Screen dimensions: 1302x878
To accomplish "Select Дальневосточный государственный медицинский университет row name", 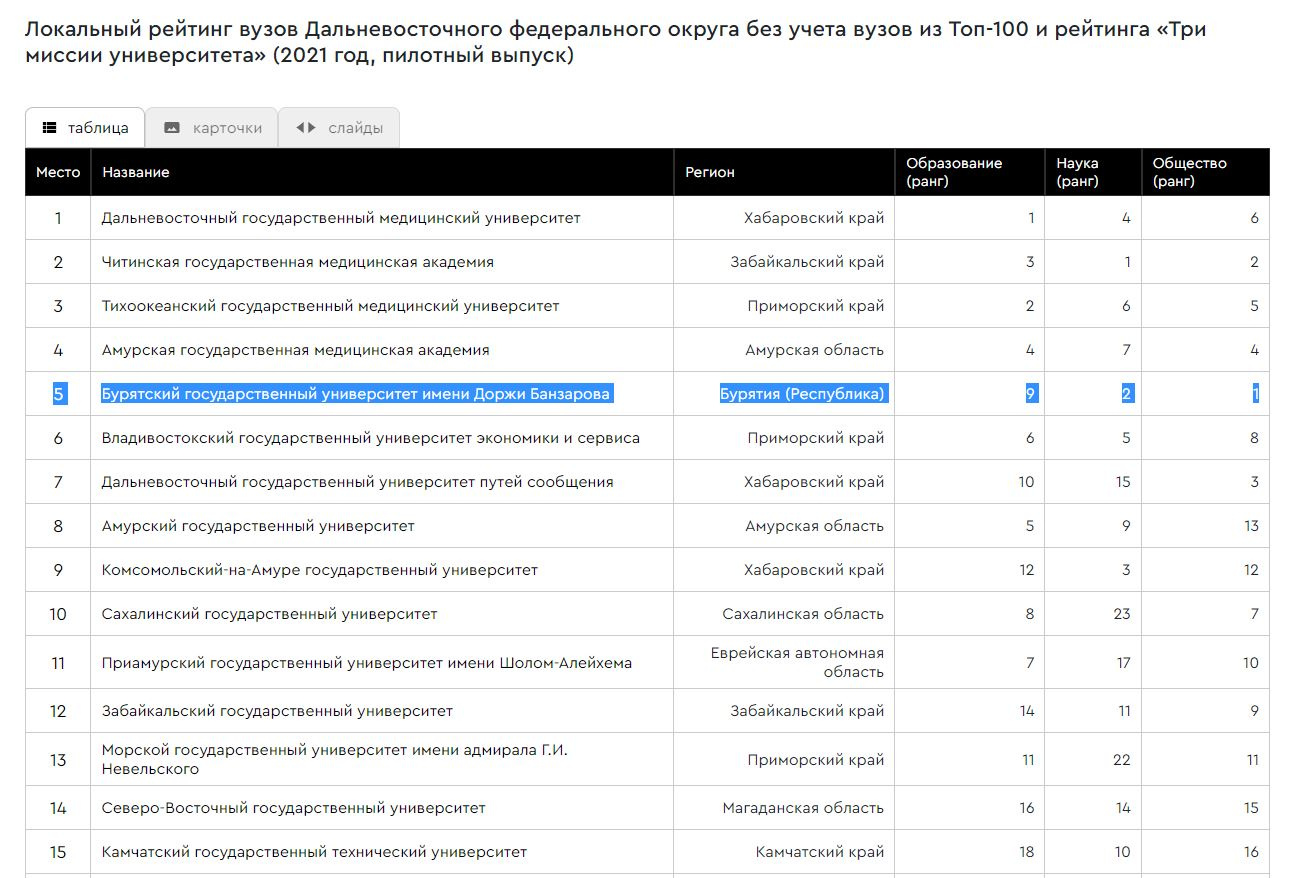I will (341, 218).
